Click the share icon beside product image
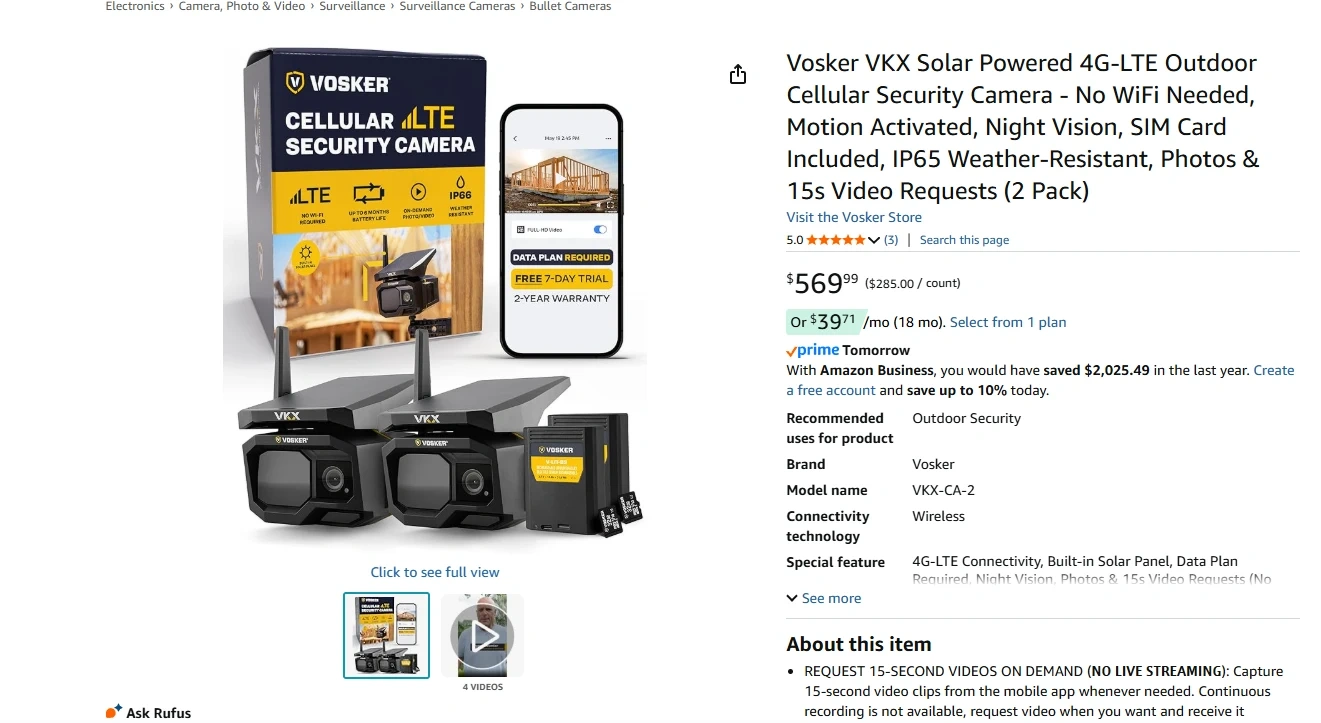1321x723 pixels. (738, 75)
